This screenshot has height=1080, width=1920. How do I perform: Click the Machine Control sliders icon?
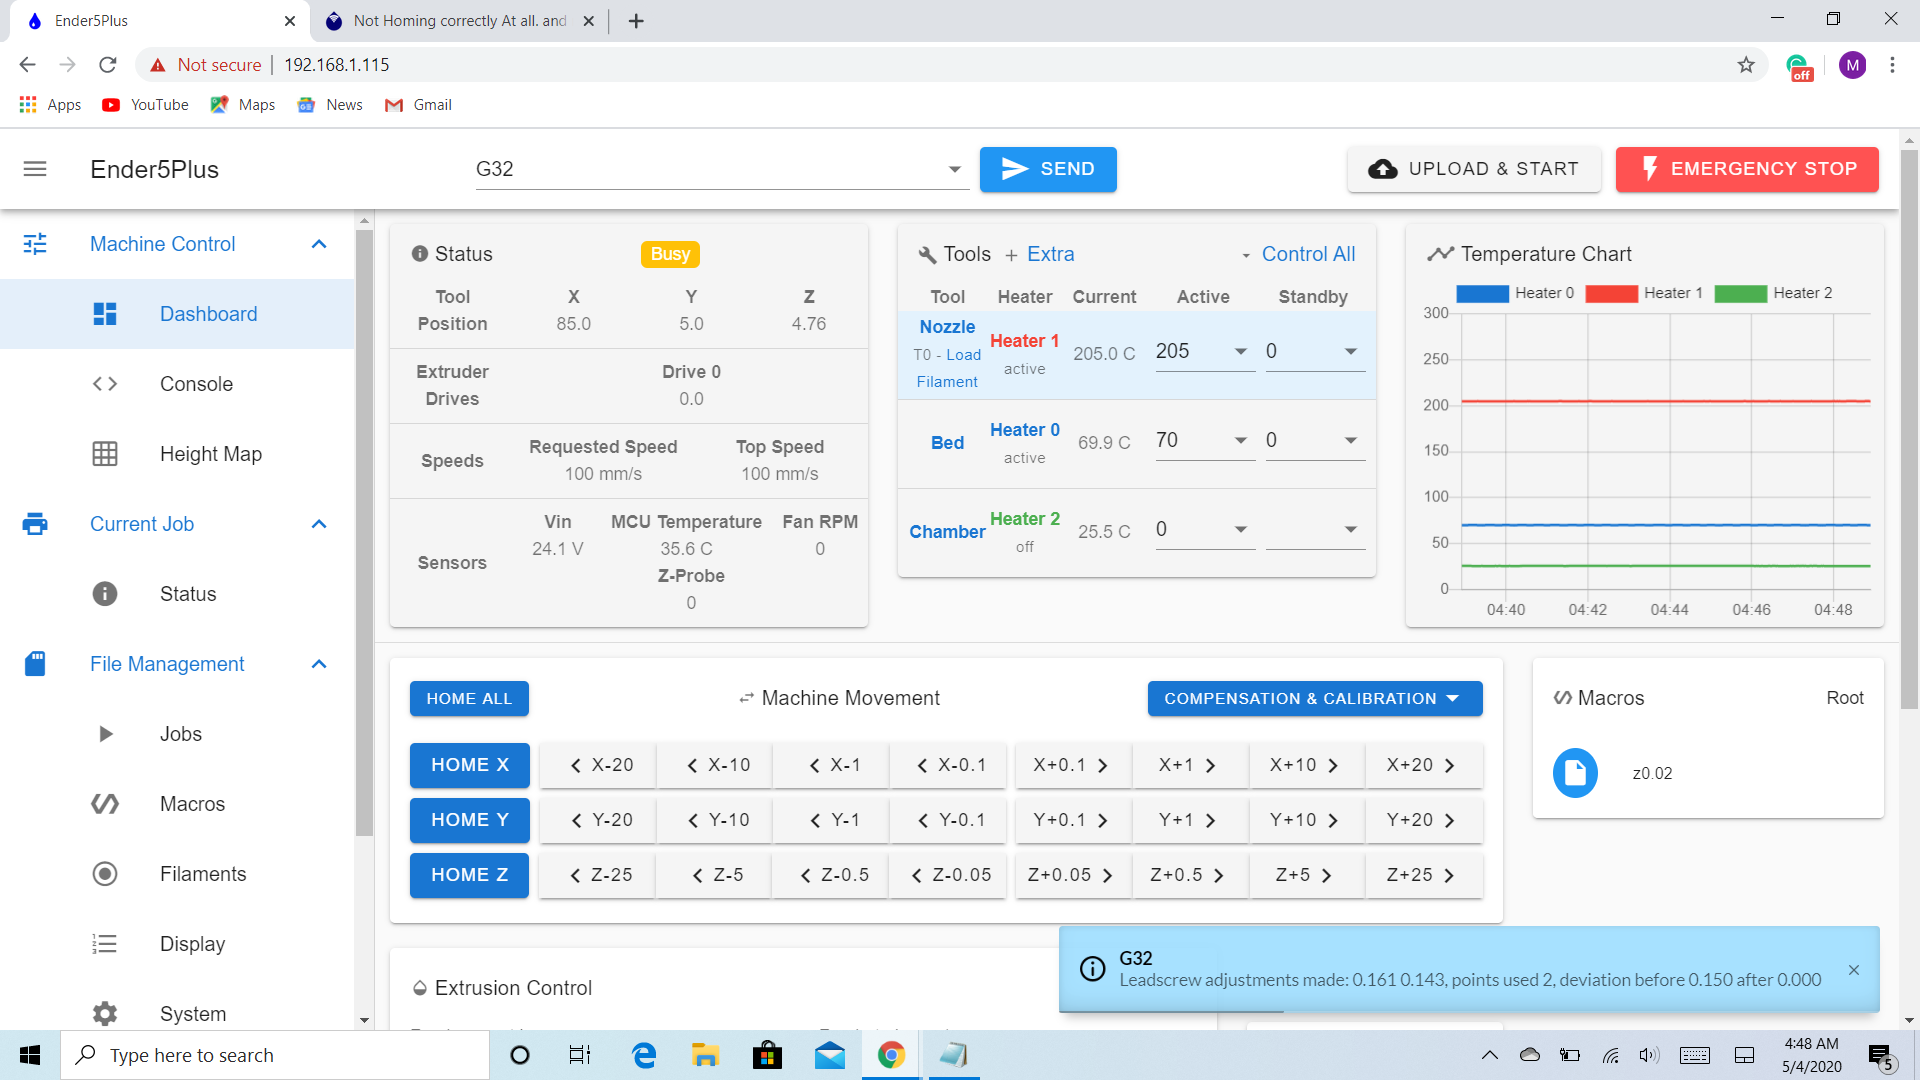(x=35, y=244)
